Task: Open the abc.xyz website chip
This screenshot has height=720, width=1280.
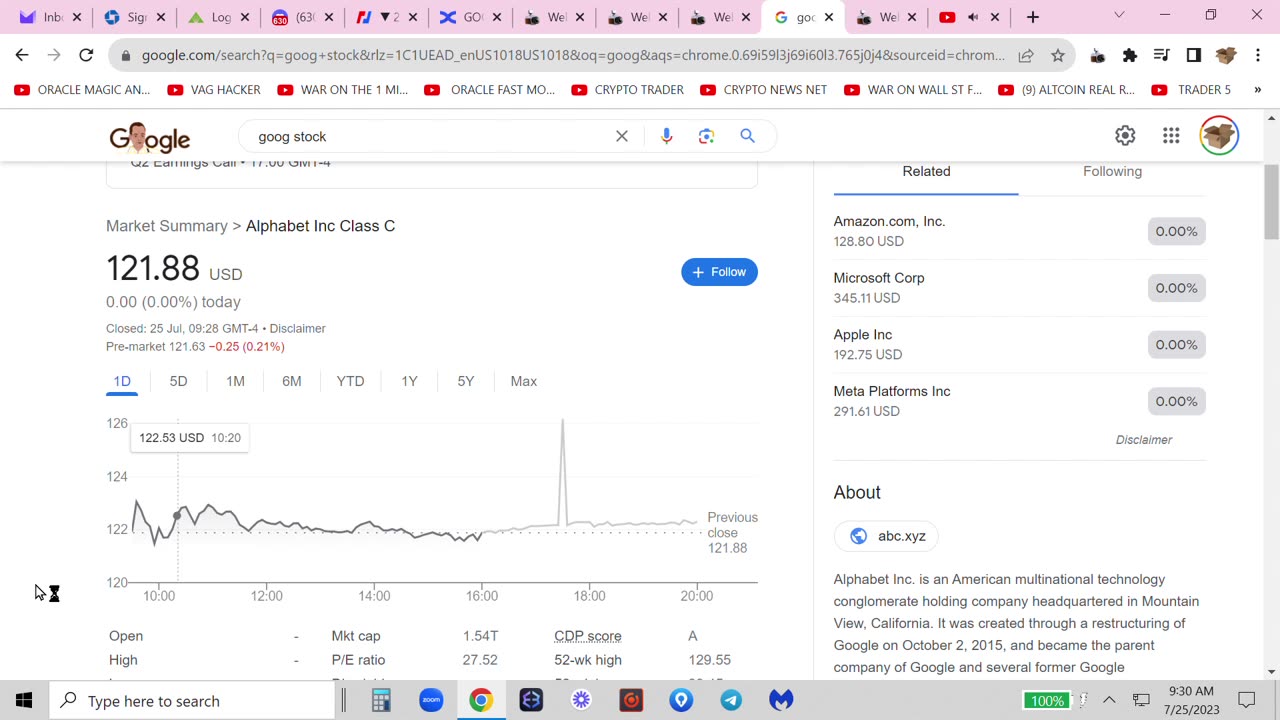Action: [x=886, y=536]
